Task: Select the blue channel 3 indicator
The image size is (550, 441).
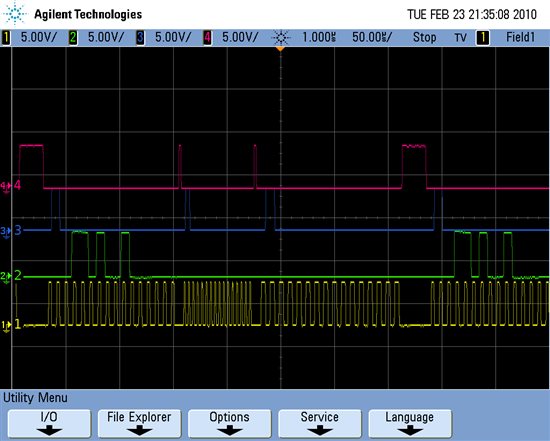Action: [140, 37]
